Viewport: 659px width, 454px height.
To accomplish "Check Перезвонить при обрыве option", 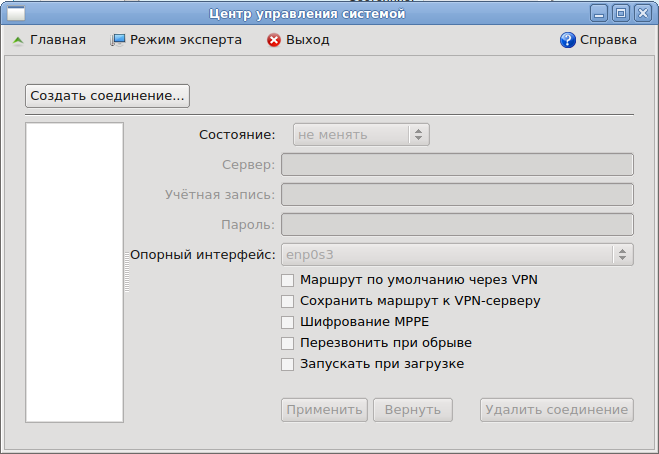I will pos(287,343).
